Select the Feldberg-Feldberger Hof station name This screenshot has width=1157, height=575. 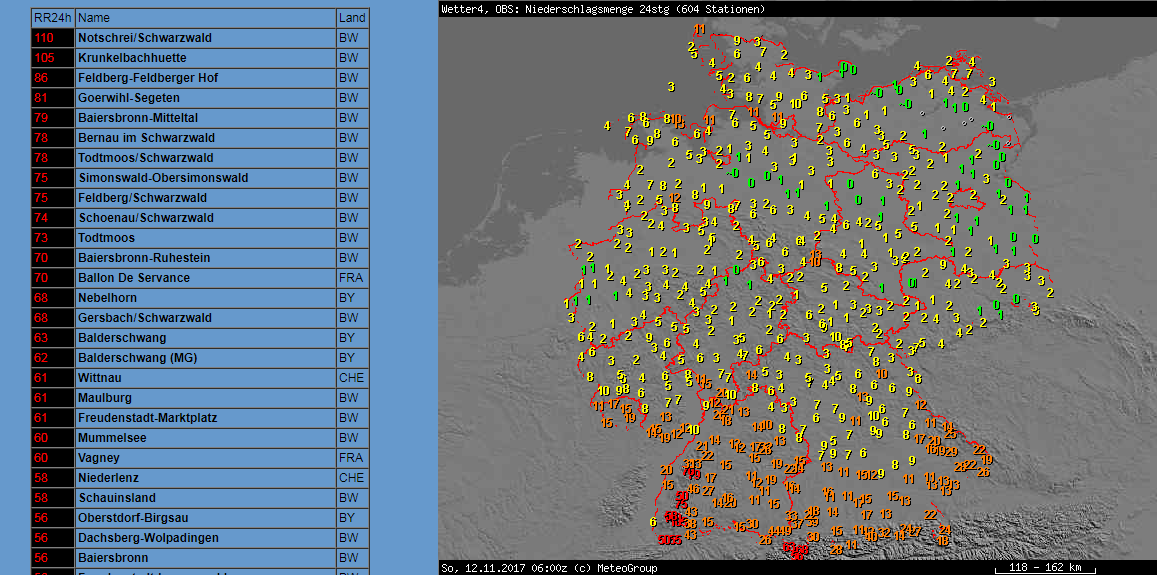(x=148, y=78)
